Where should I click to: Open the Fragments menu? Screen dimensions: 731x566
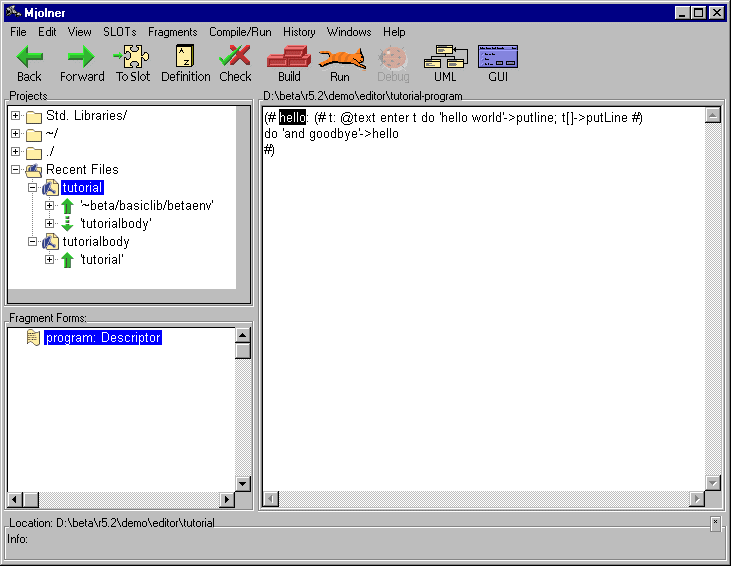(x=172, y=32)
